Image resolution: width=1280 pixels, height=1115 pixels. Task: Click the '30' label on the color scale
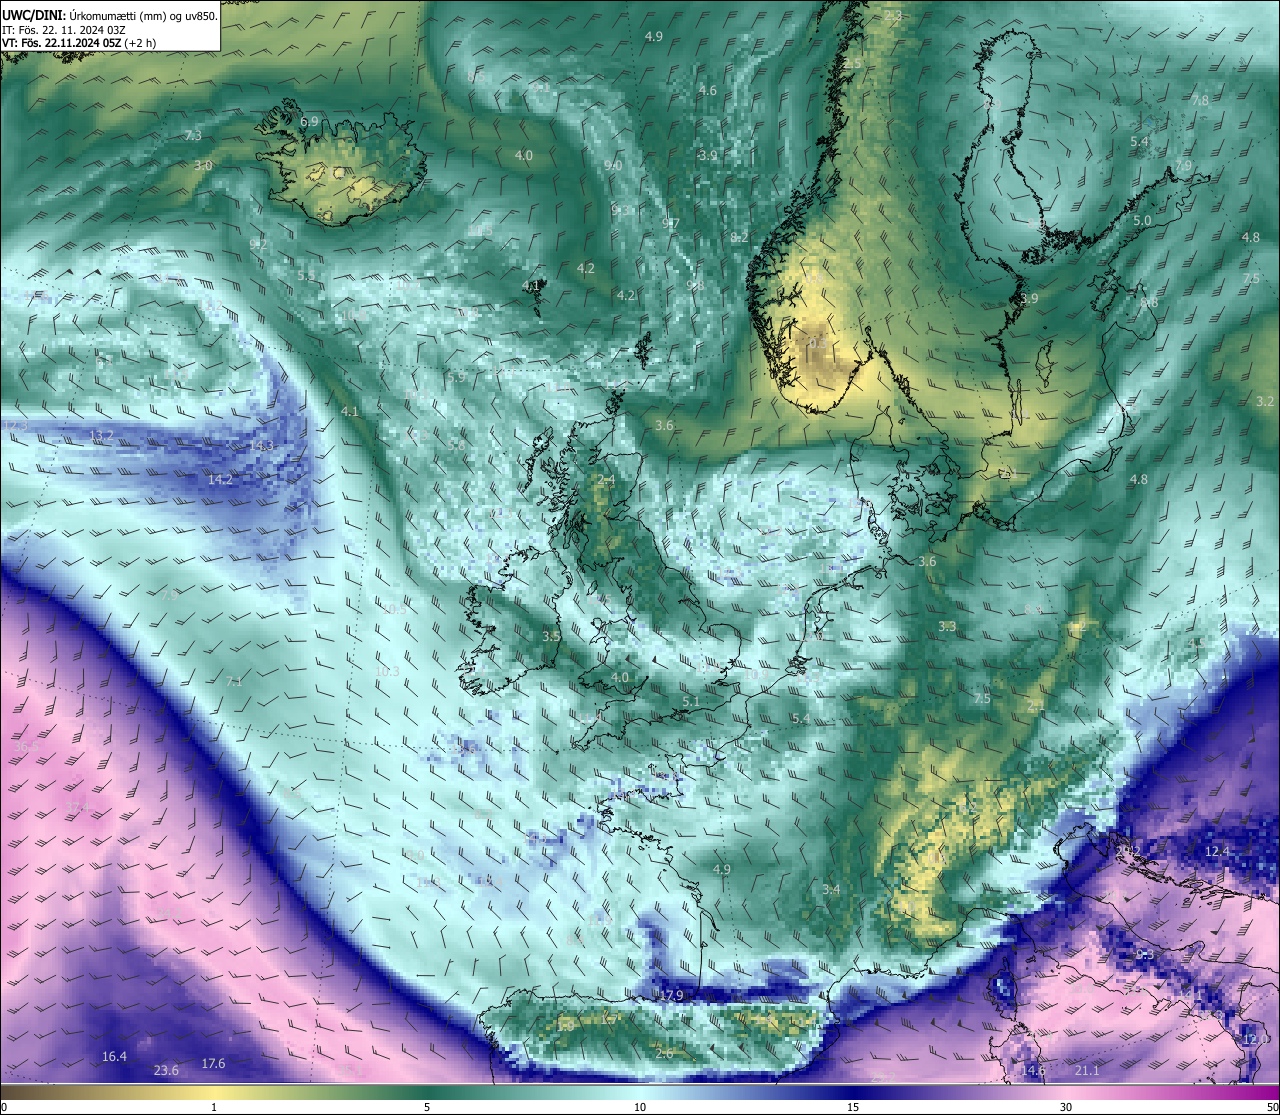1066,1107
